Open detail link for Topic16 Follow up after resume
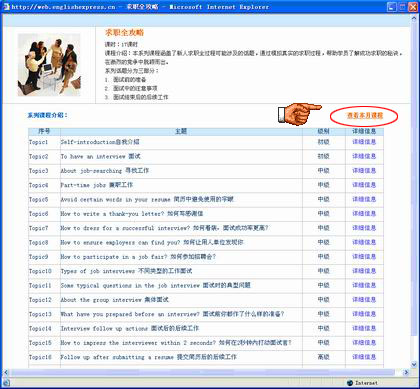Image resolution: width=420 pixels, height=389 pixels. click(364, 357)
